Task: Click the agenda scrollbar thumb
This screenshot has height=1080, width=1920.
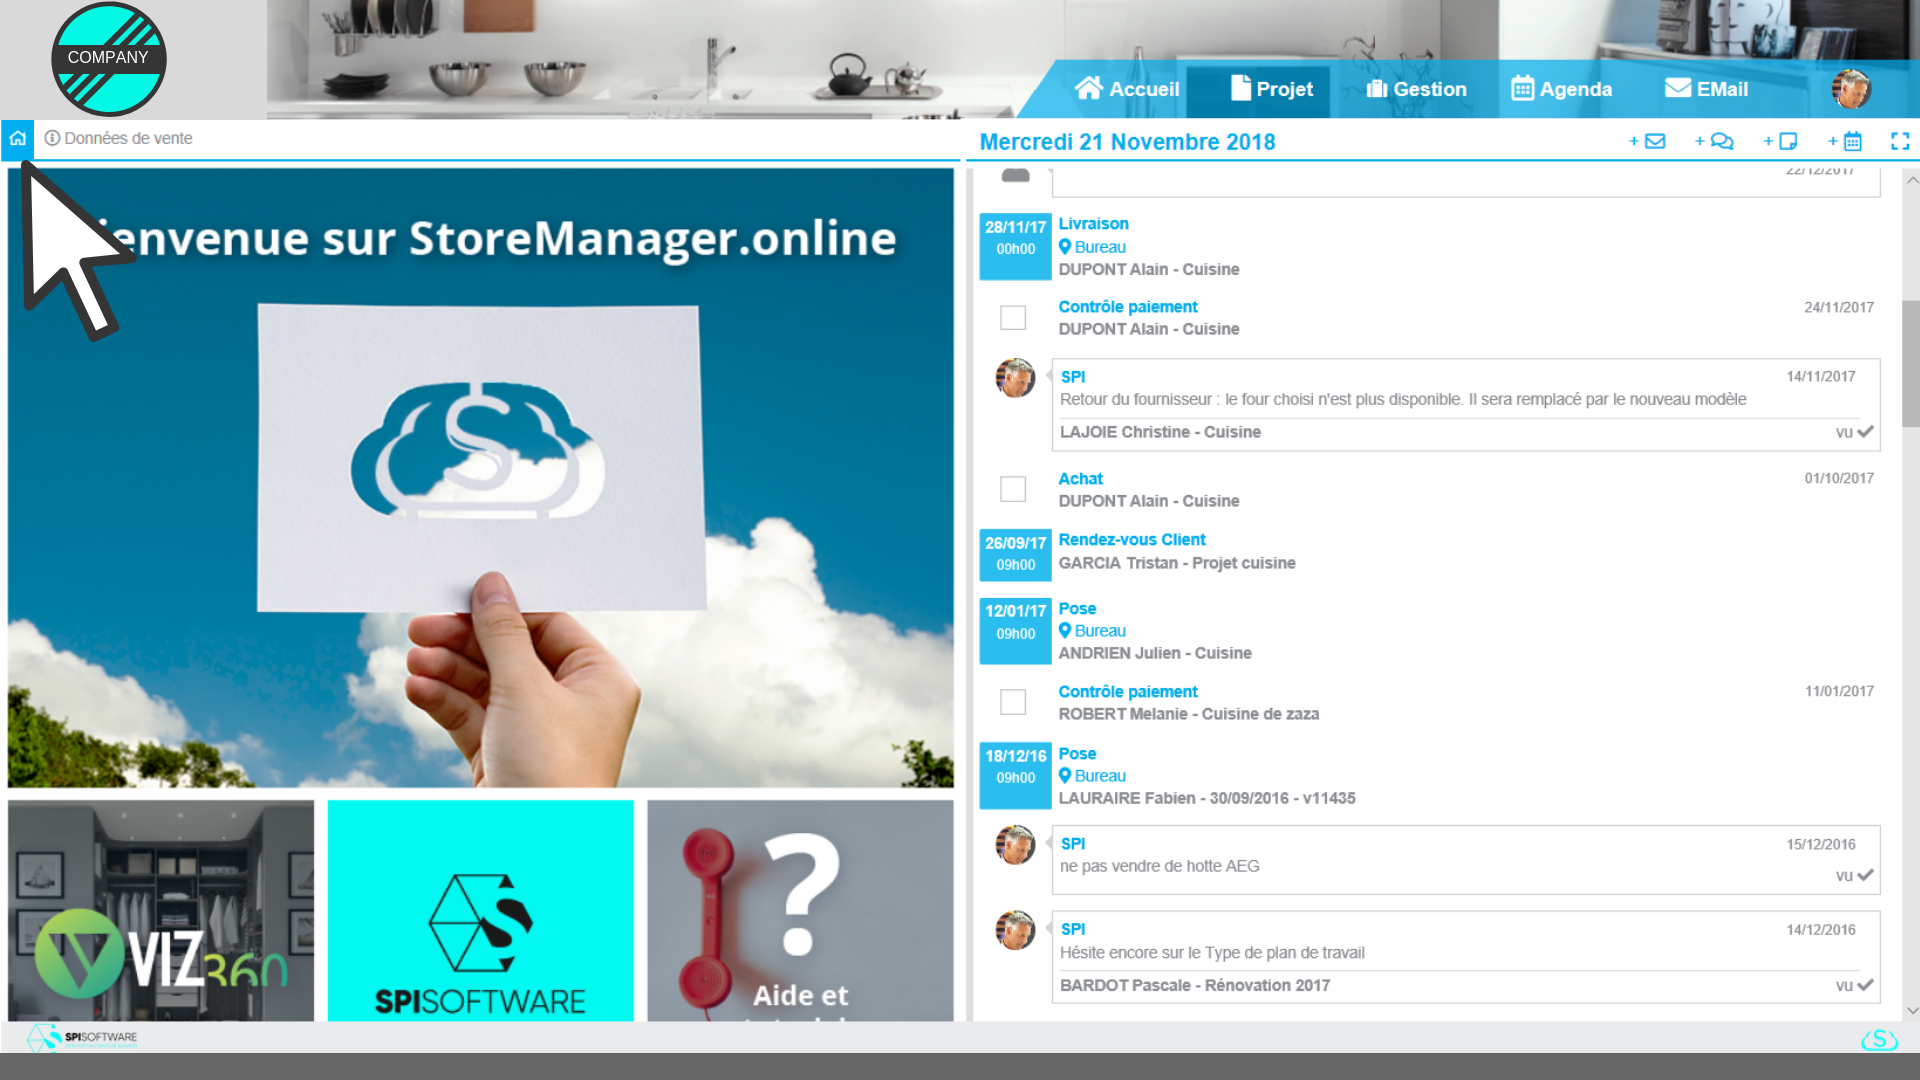Action: 1911,363
